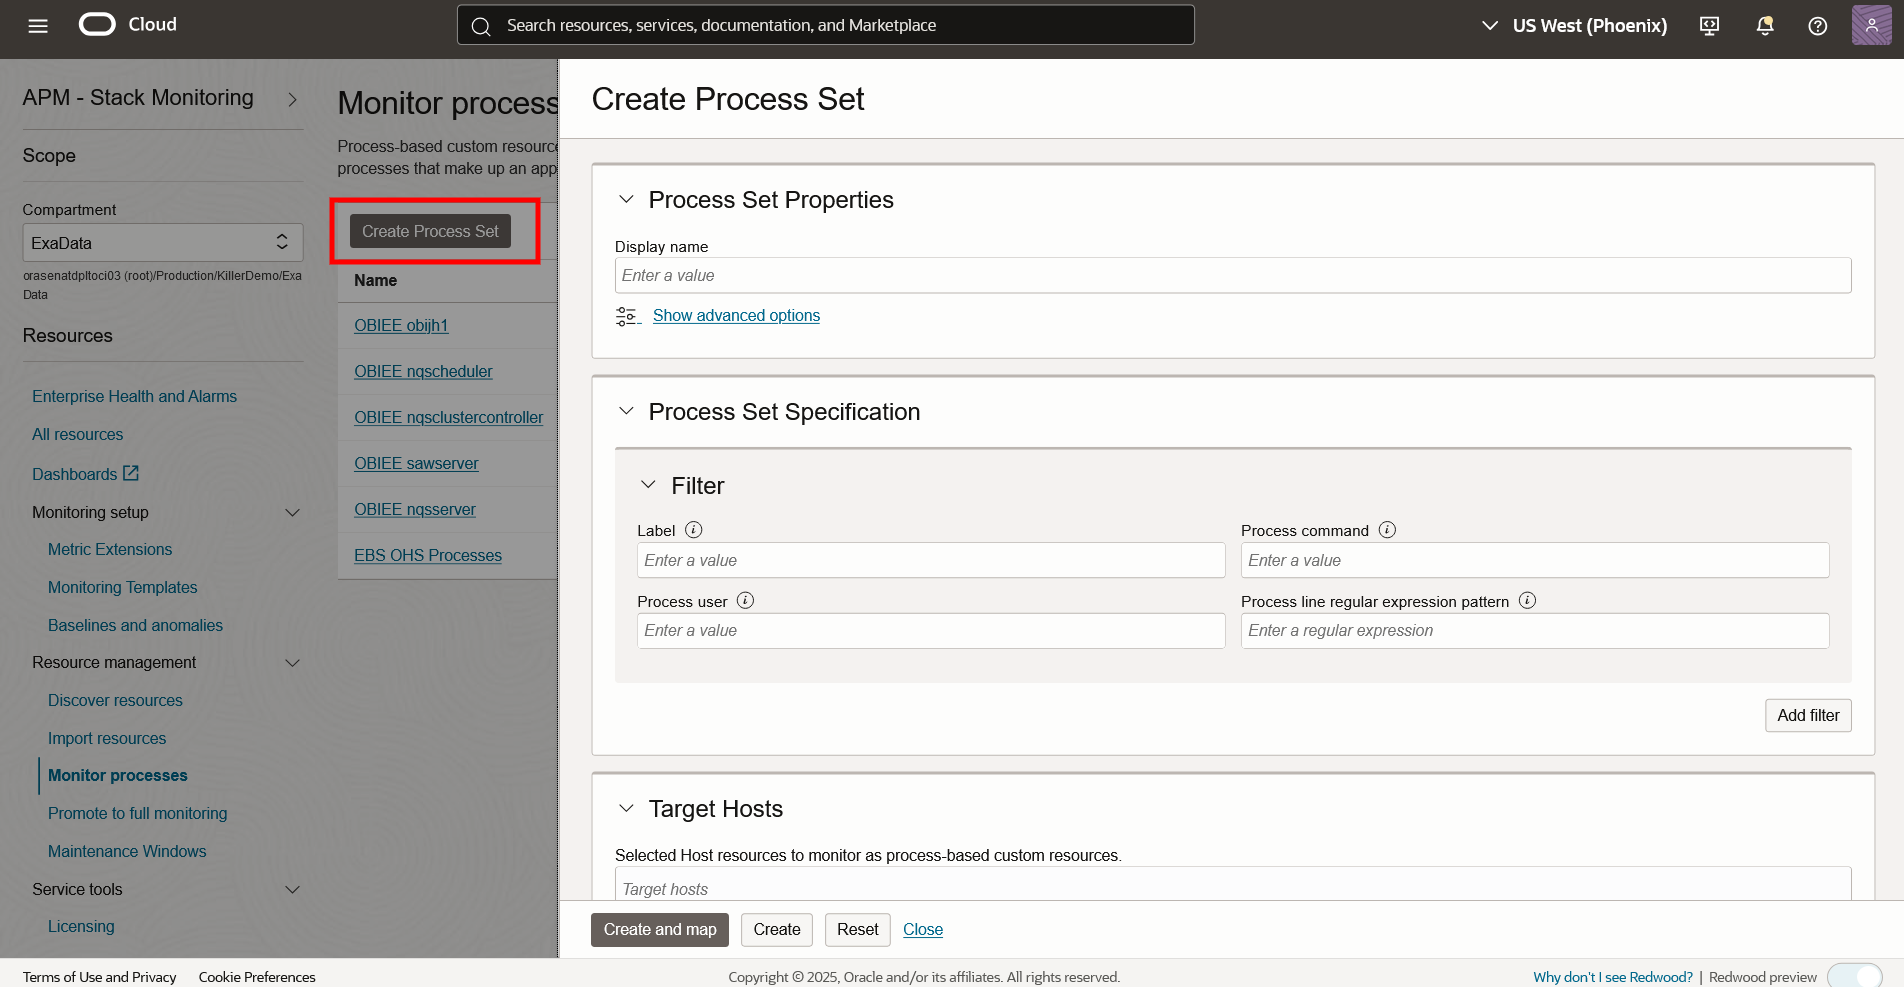Collapse the Process Set Properties section
The height and width of the screenshot is (987, 1904).
click(x=626, y=199)
